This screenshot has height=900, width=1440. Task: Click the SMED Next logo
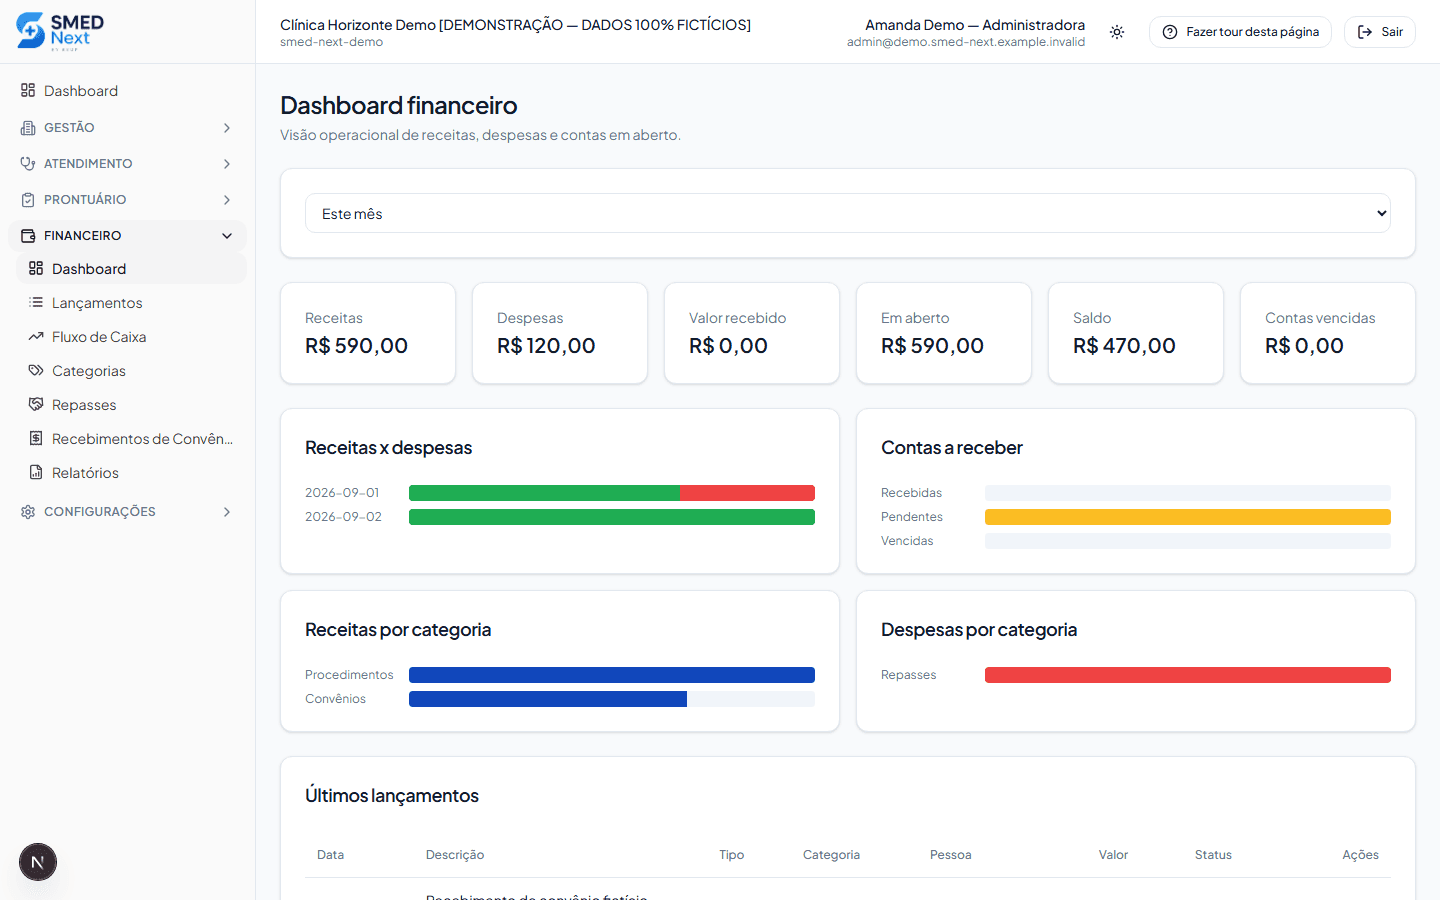(60, 31)
